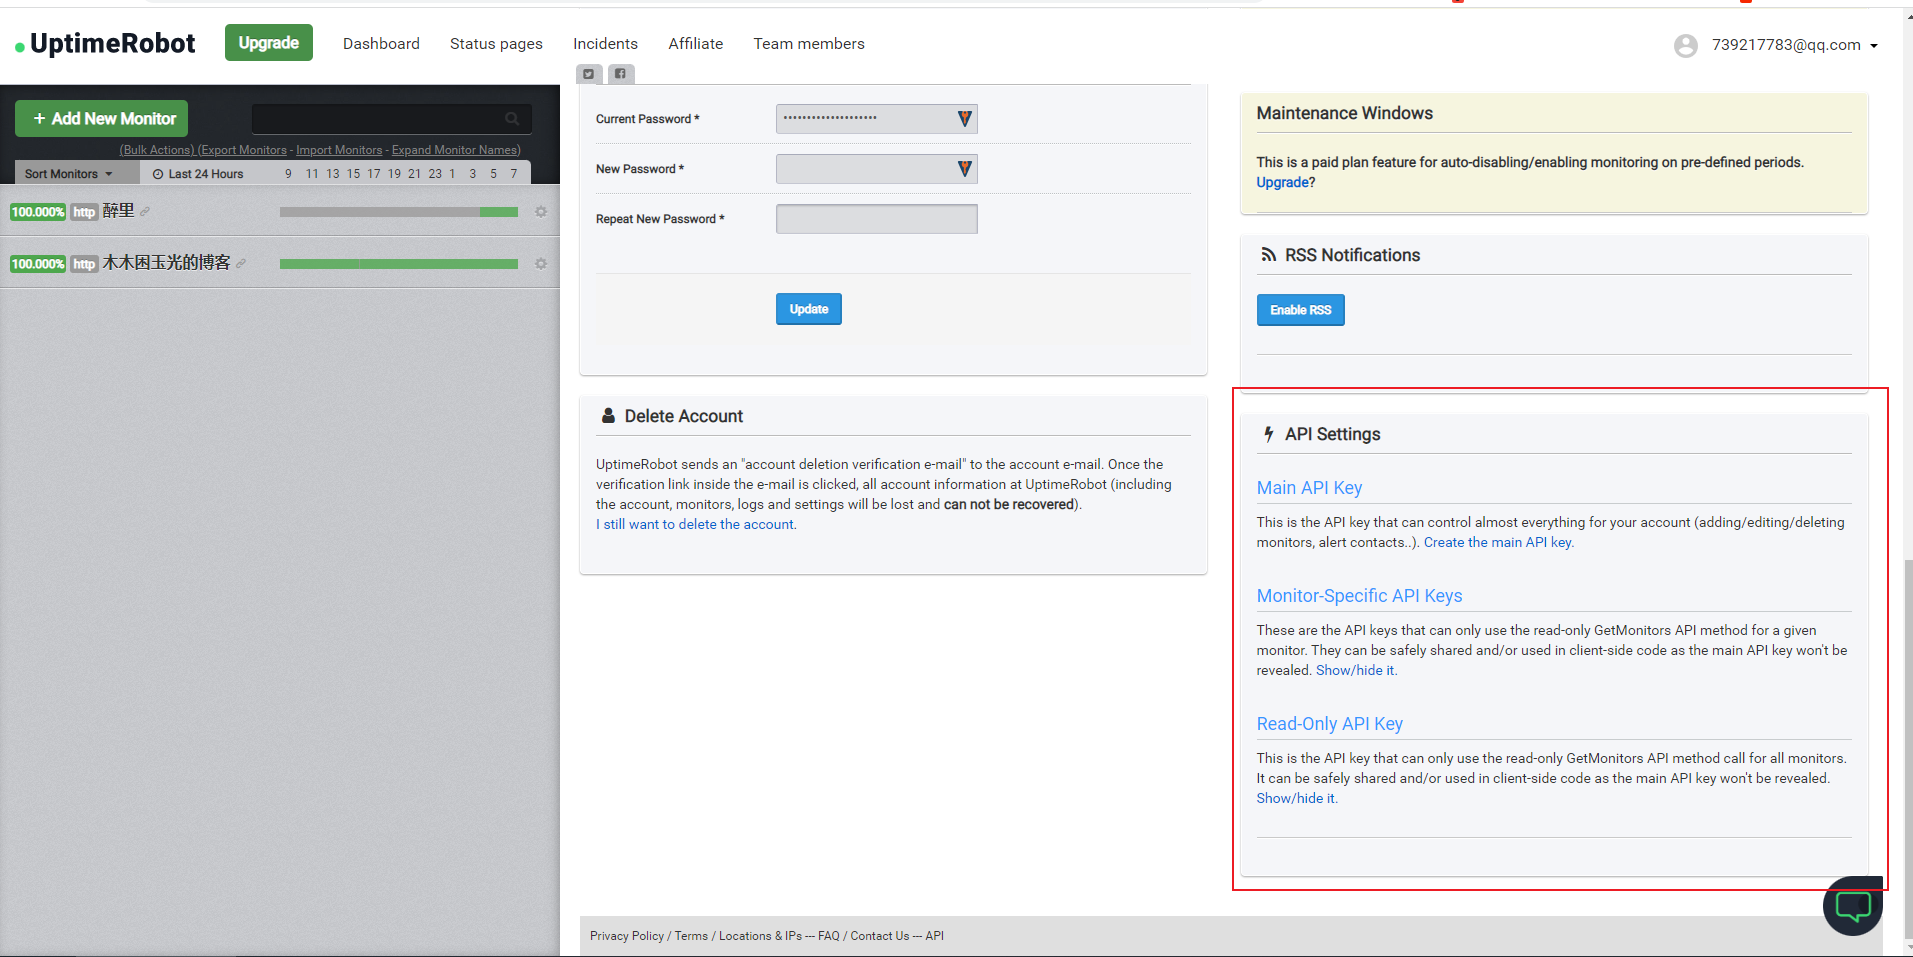Click the Export Monitors link
Image resolution: width=1913 pixels, height=957 pixels.
[242, 150]
